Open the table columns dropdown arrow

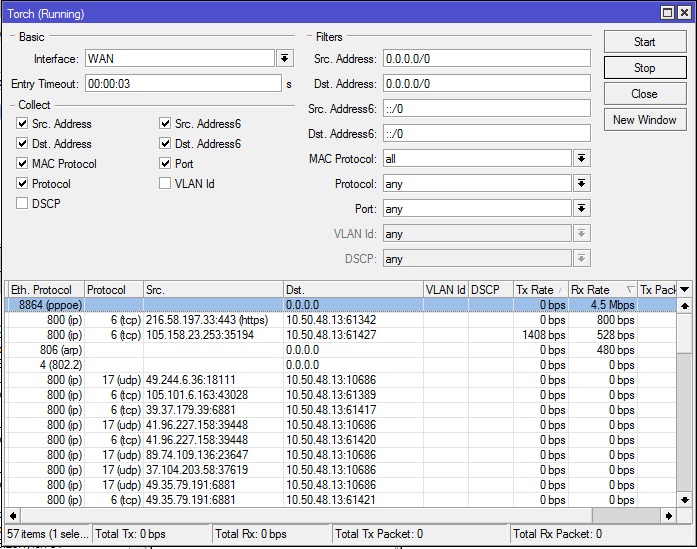point(684,290)
